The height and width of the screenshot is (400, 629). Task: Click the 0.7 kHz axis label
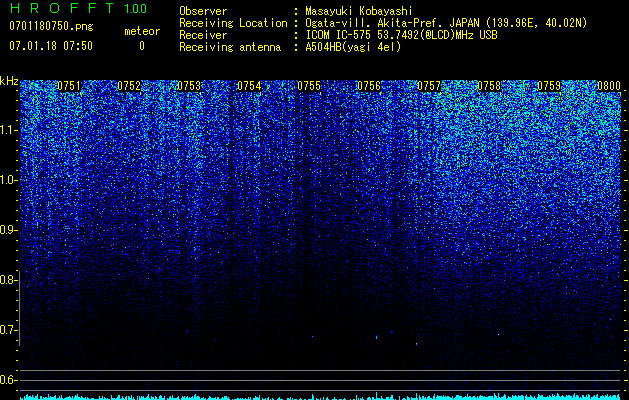point(8,330)
